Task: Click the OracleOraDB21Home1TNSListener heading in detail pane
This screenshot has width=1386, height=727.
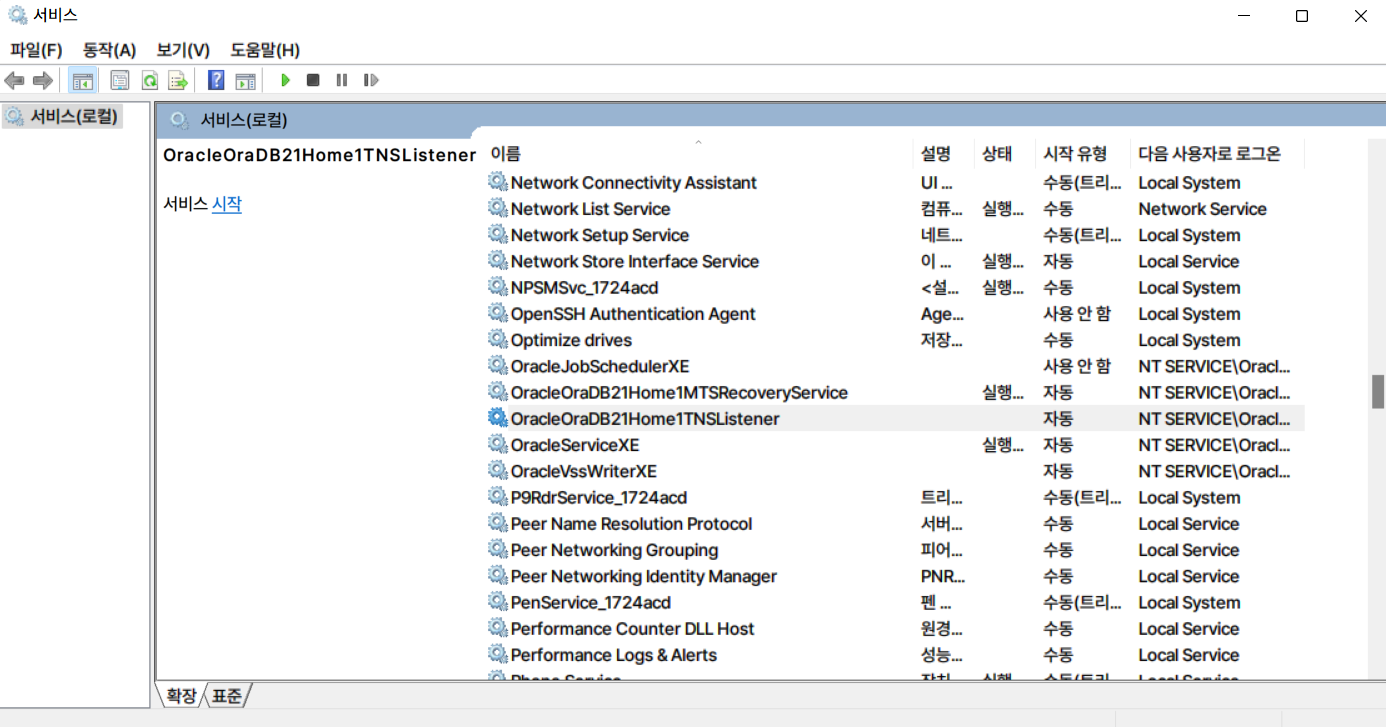Action: click(x=320, y=155)
